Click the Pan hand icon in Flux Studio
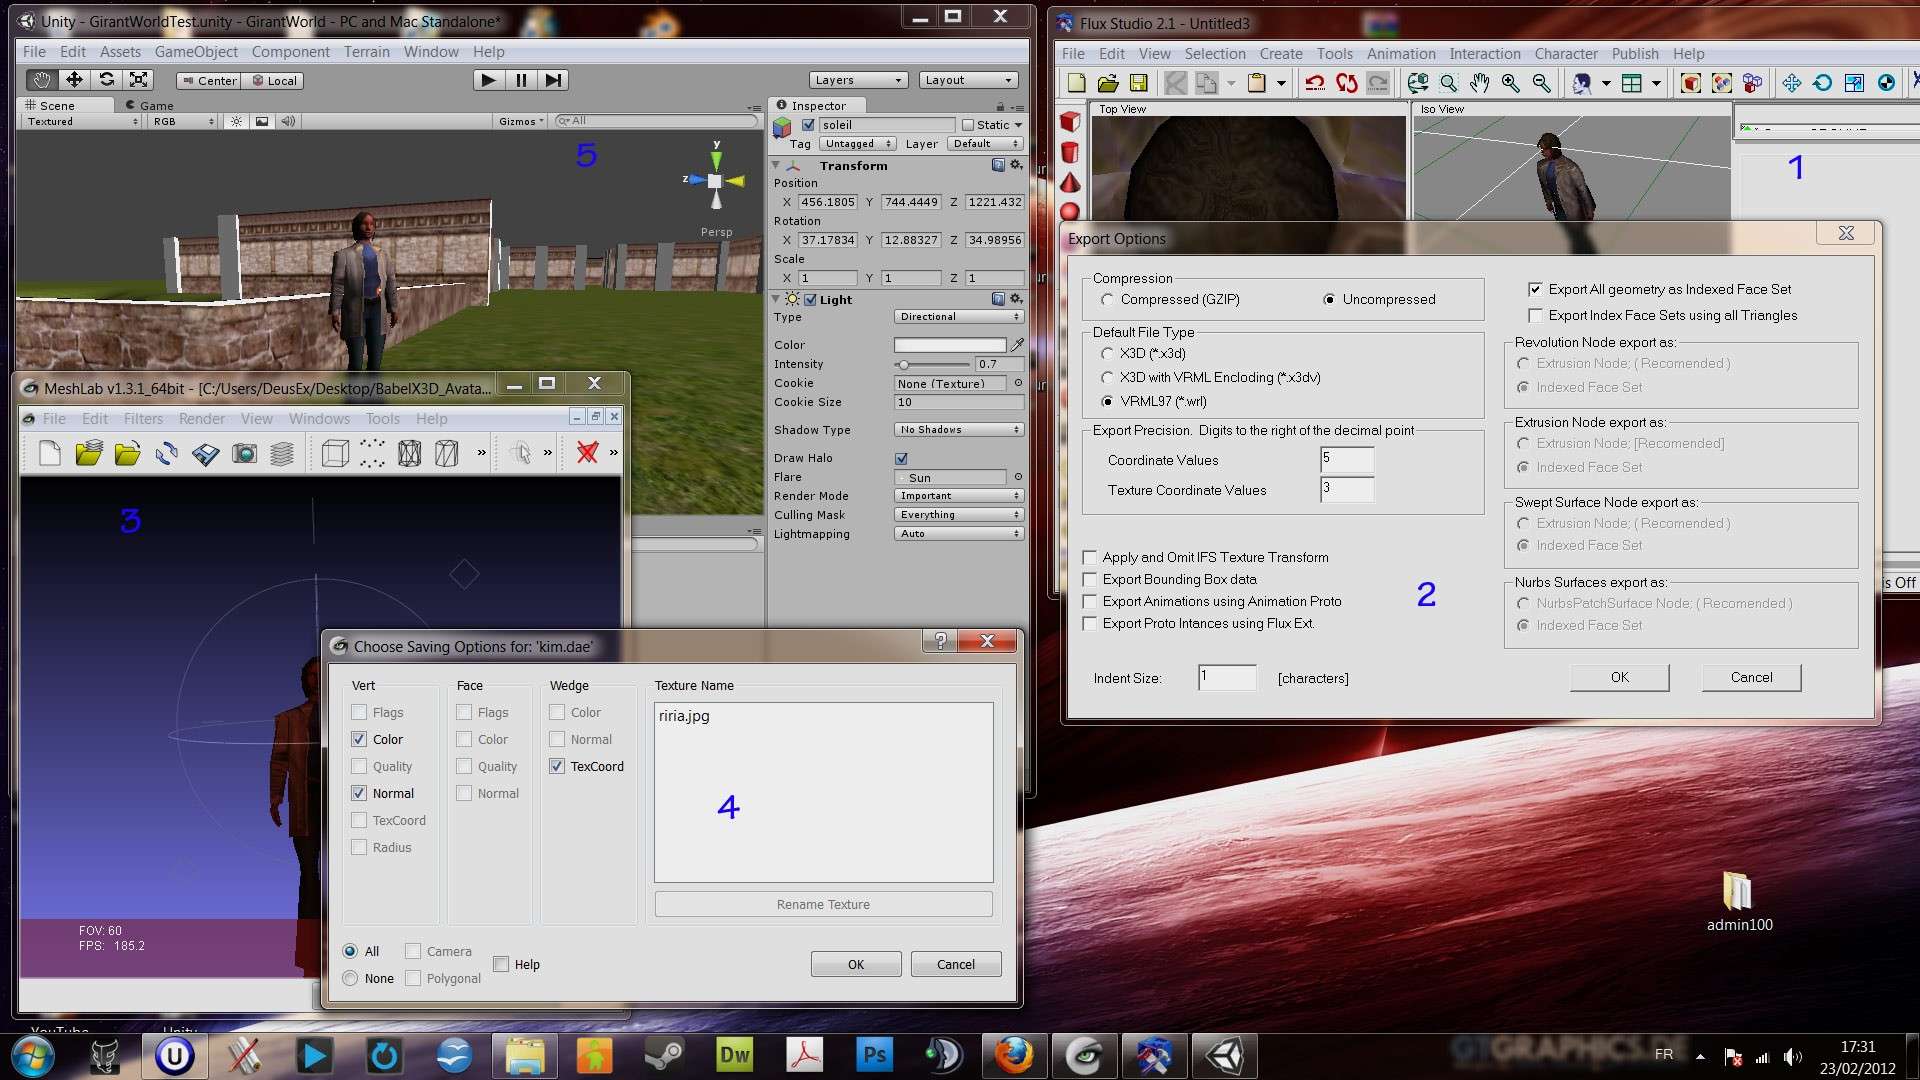This screenshot has width=1920, height=1080. (1480, 83)
